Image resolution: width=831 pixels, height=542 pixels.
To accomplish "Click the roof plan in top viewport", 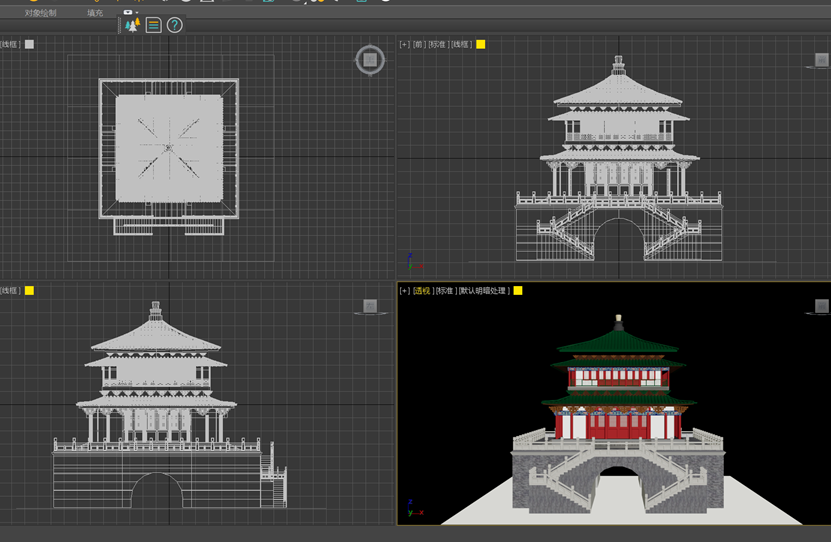I will click(169, 148).
